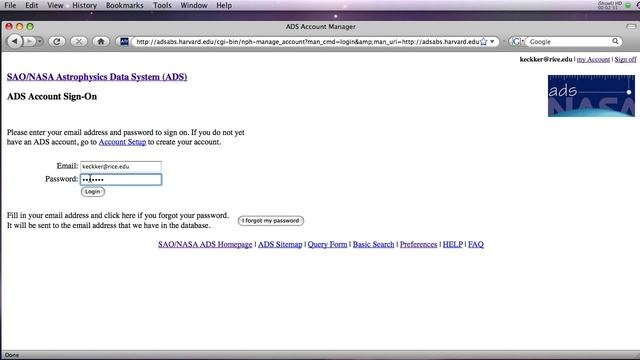Click the Password input field
Screen dimensions: 640x360
pyautogui.click(x=121, y=179)
